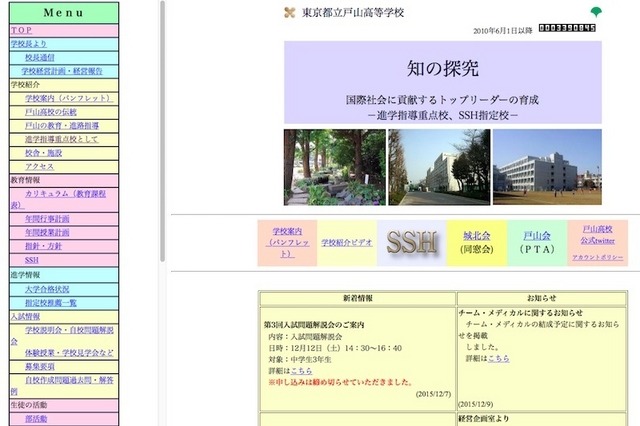This screenshot has width=640, height=426.
Task: Open the TOP menu link
Action: pos(21,30)
